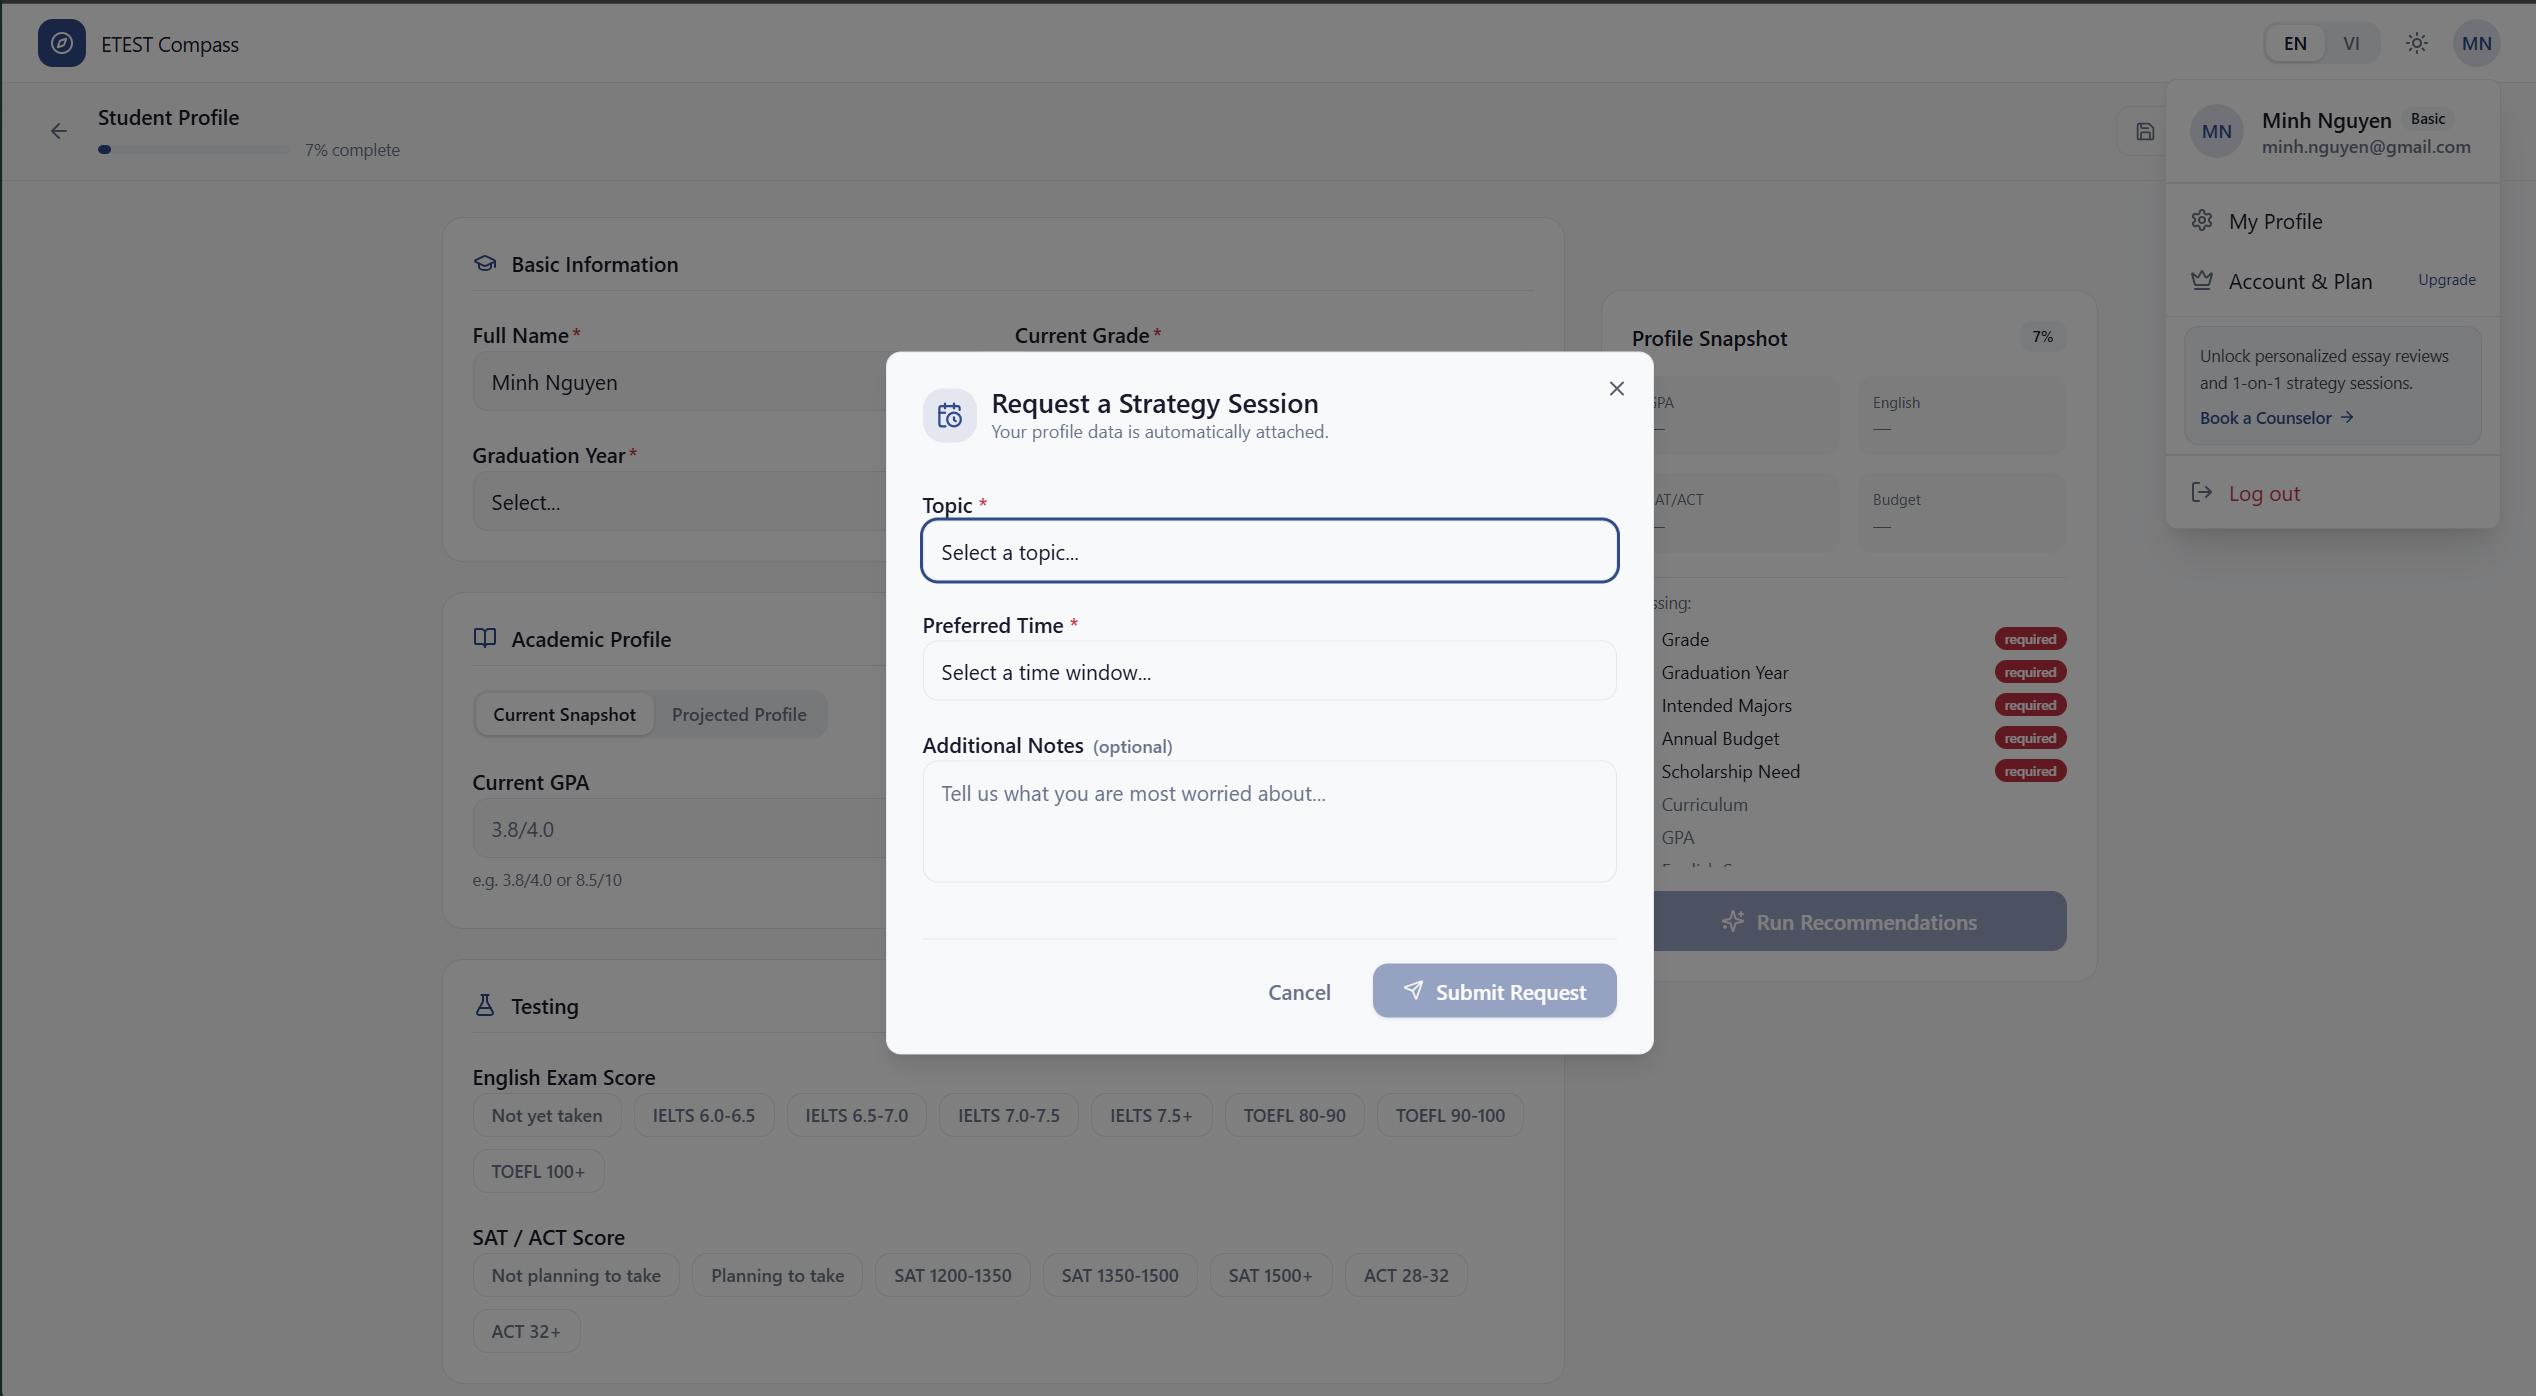Image resolution: width=2536 pixels, height=1396 pixels.
Task: Click the MN avatar in the top bar
Action: [x=2476, y=43]
